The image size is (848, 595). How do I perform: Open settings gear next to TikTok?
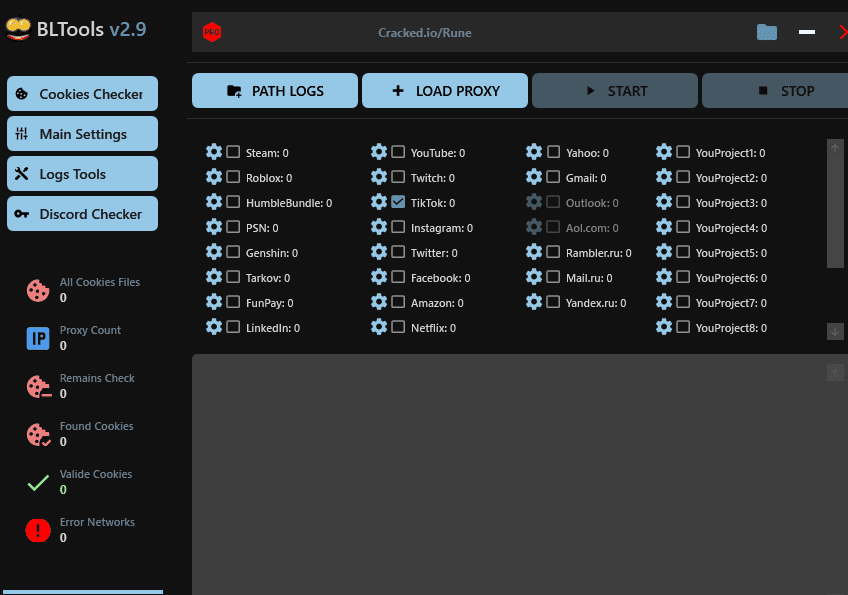(381, 202)
